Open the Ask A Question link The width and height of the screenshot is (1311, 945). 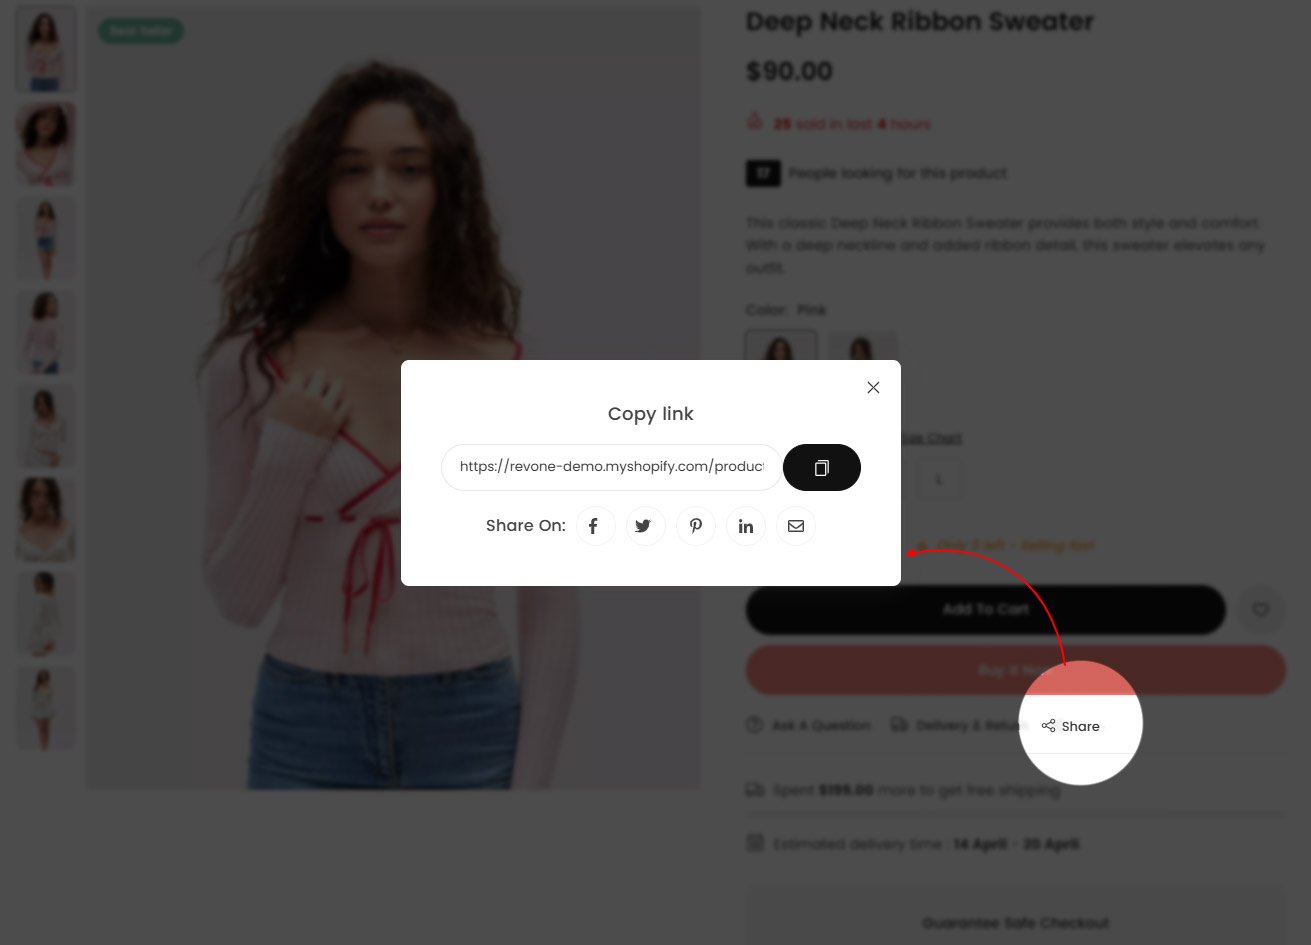point(808,725)
